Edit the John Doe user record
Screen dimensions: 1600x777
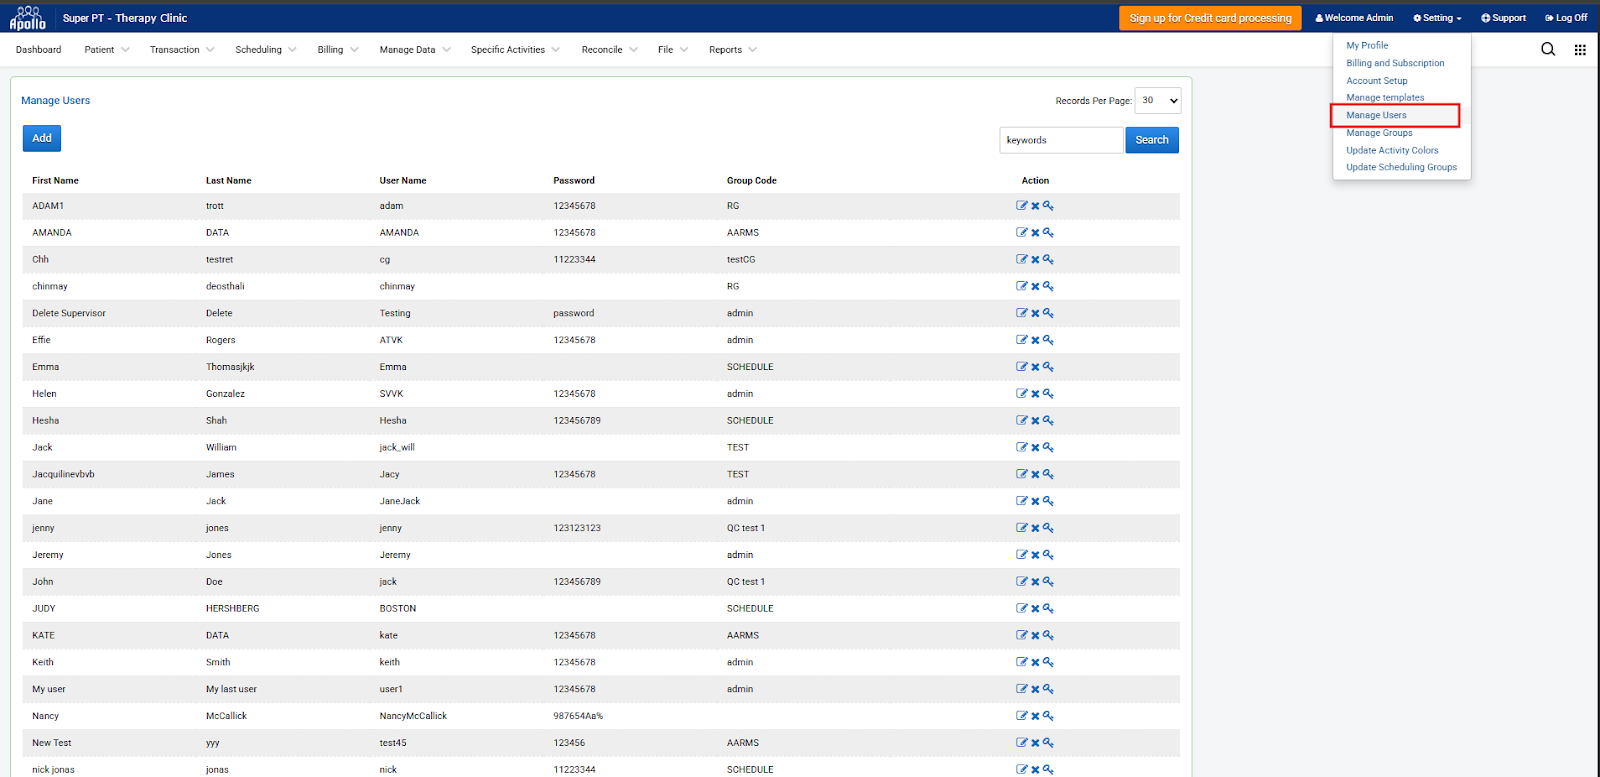(1021, 582)
